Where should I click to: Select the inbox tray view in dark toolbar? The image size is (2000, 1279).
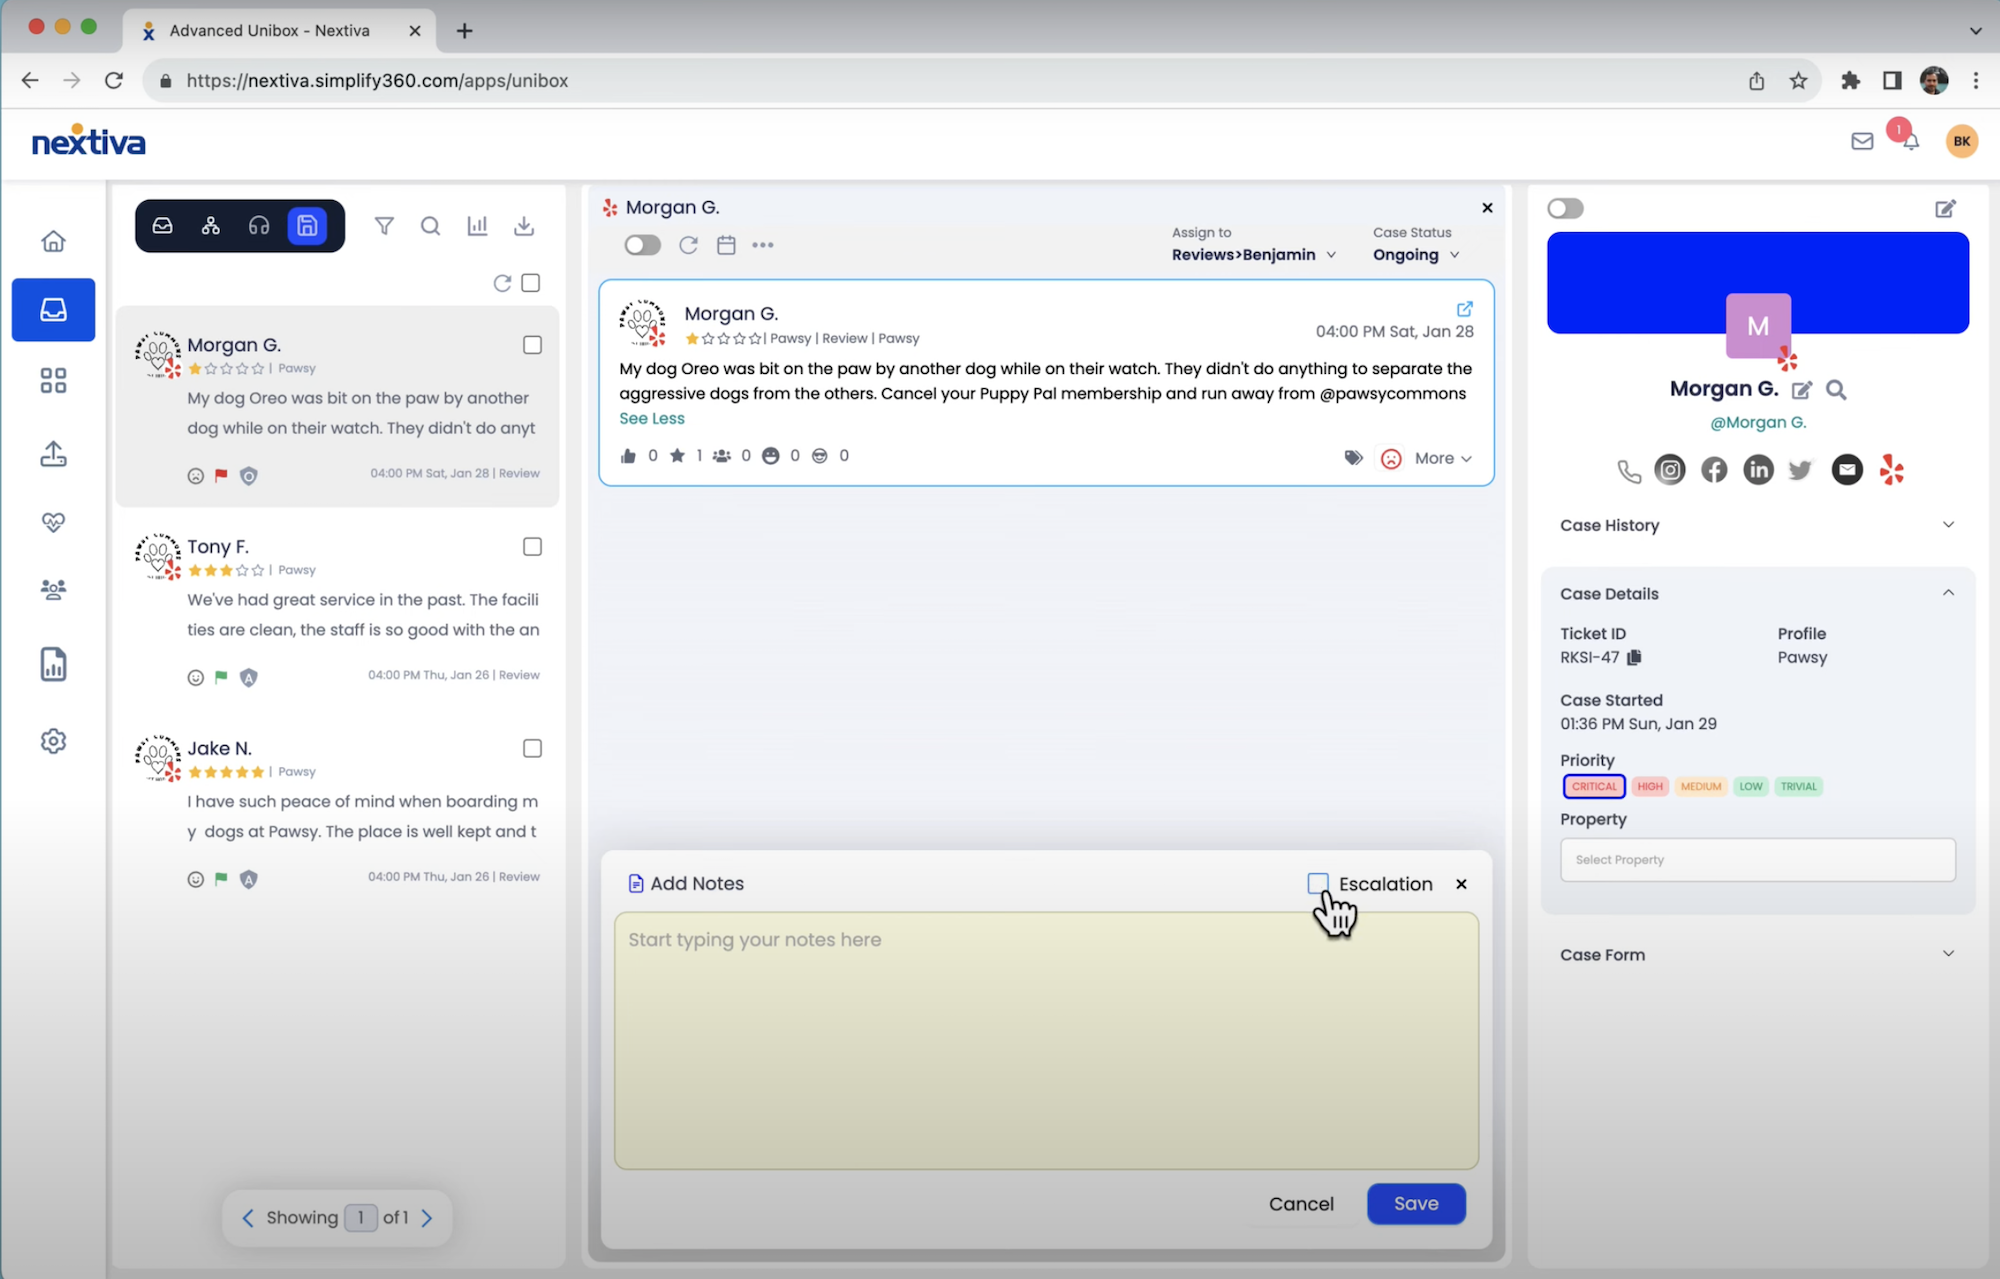[x=163, y=226]
